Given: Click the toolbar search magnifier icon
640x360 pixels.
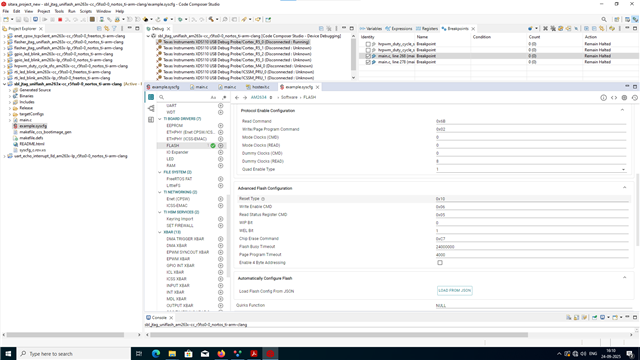Looking at the screenshot, I should click(604, 20).
